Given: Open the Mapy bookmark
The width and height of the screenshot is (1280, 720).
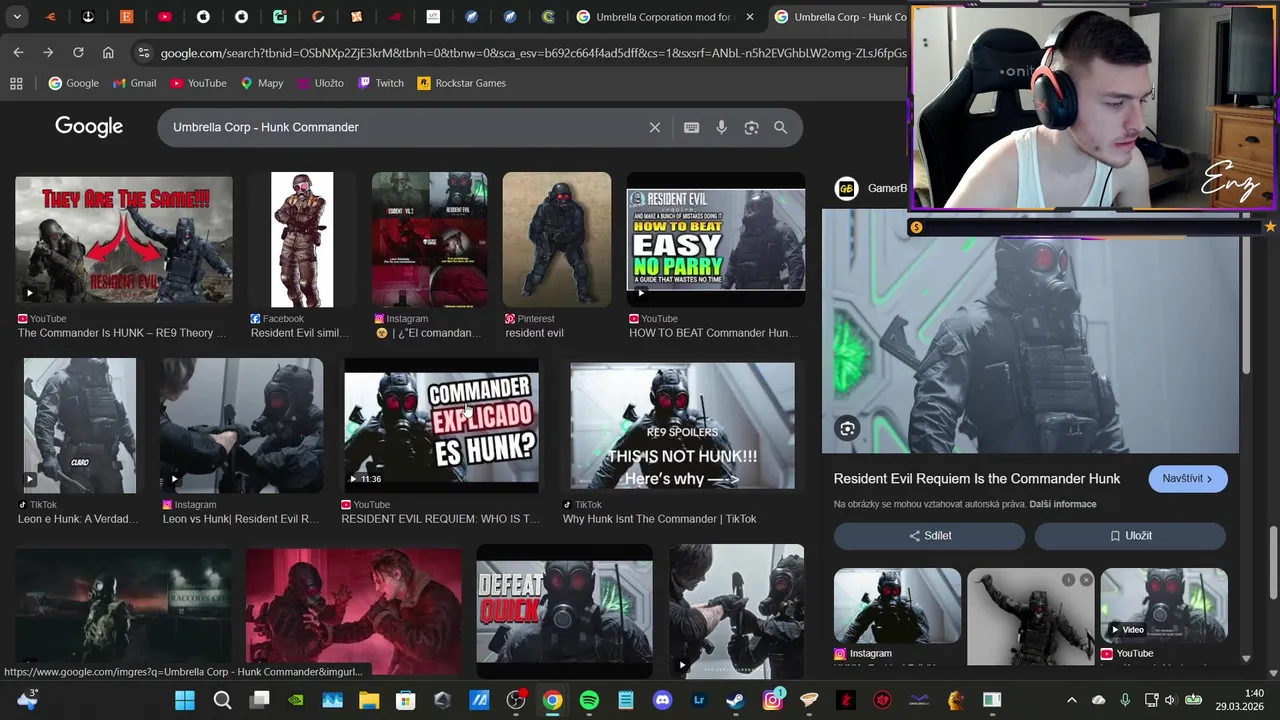Looking at the screenshot, I should click(x=262, y=83).
